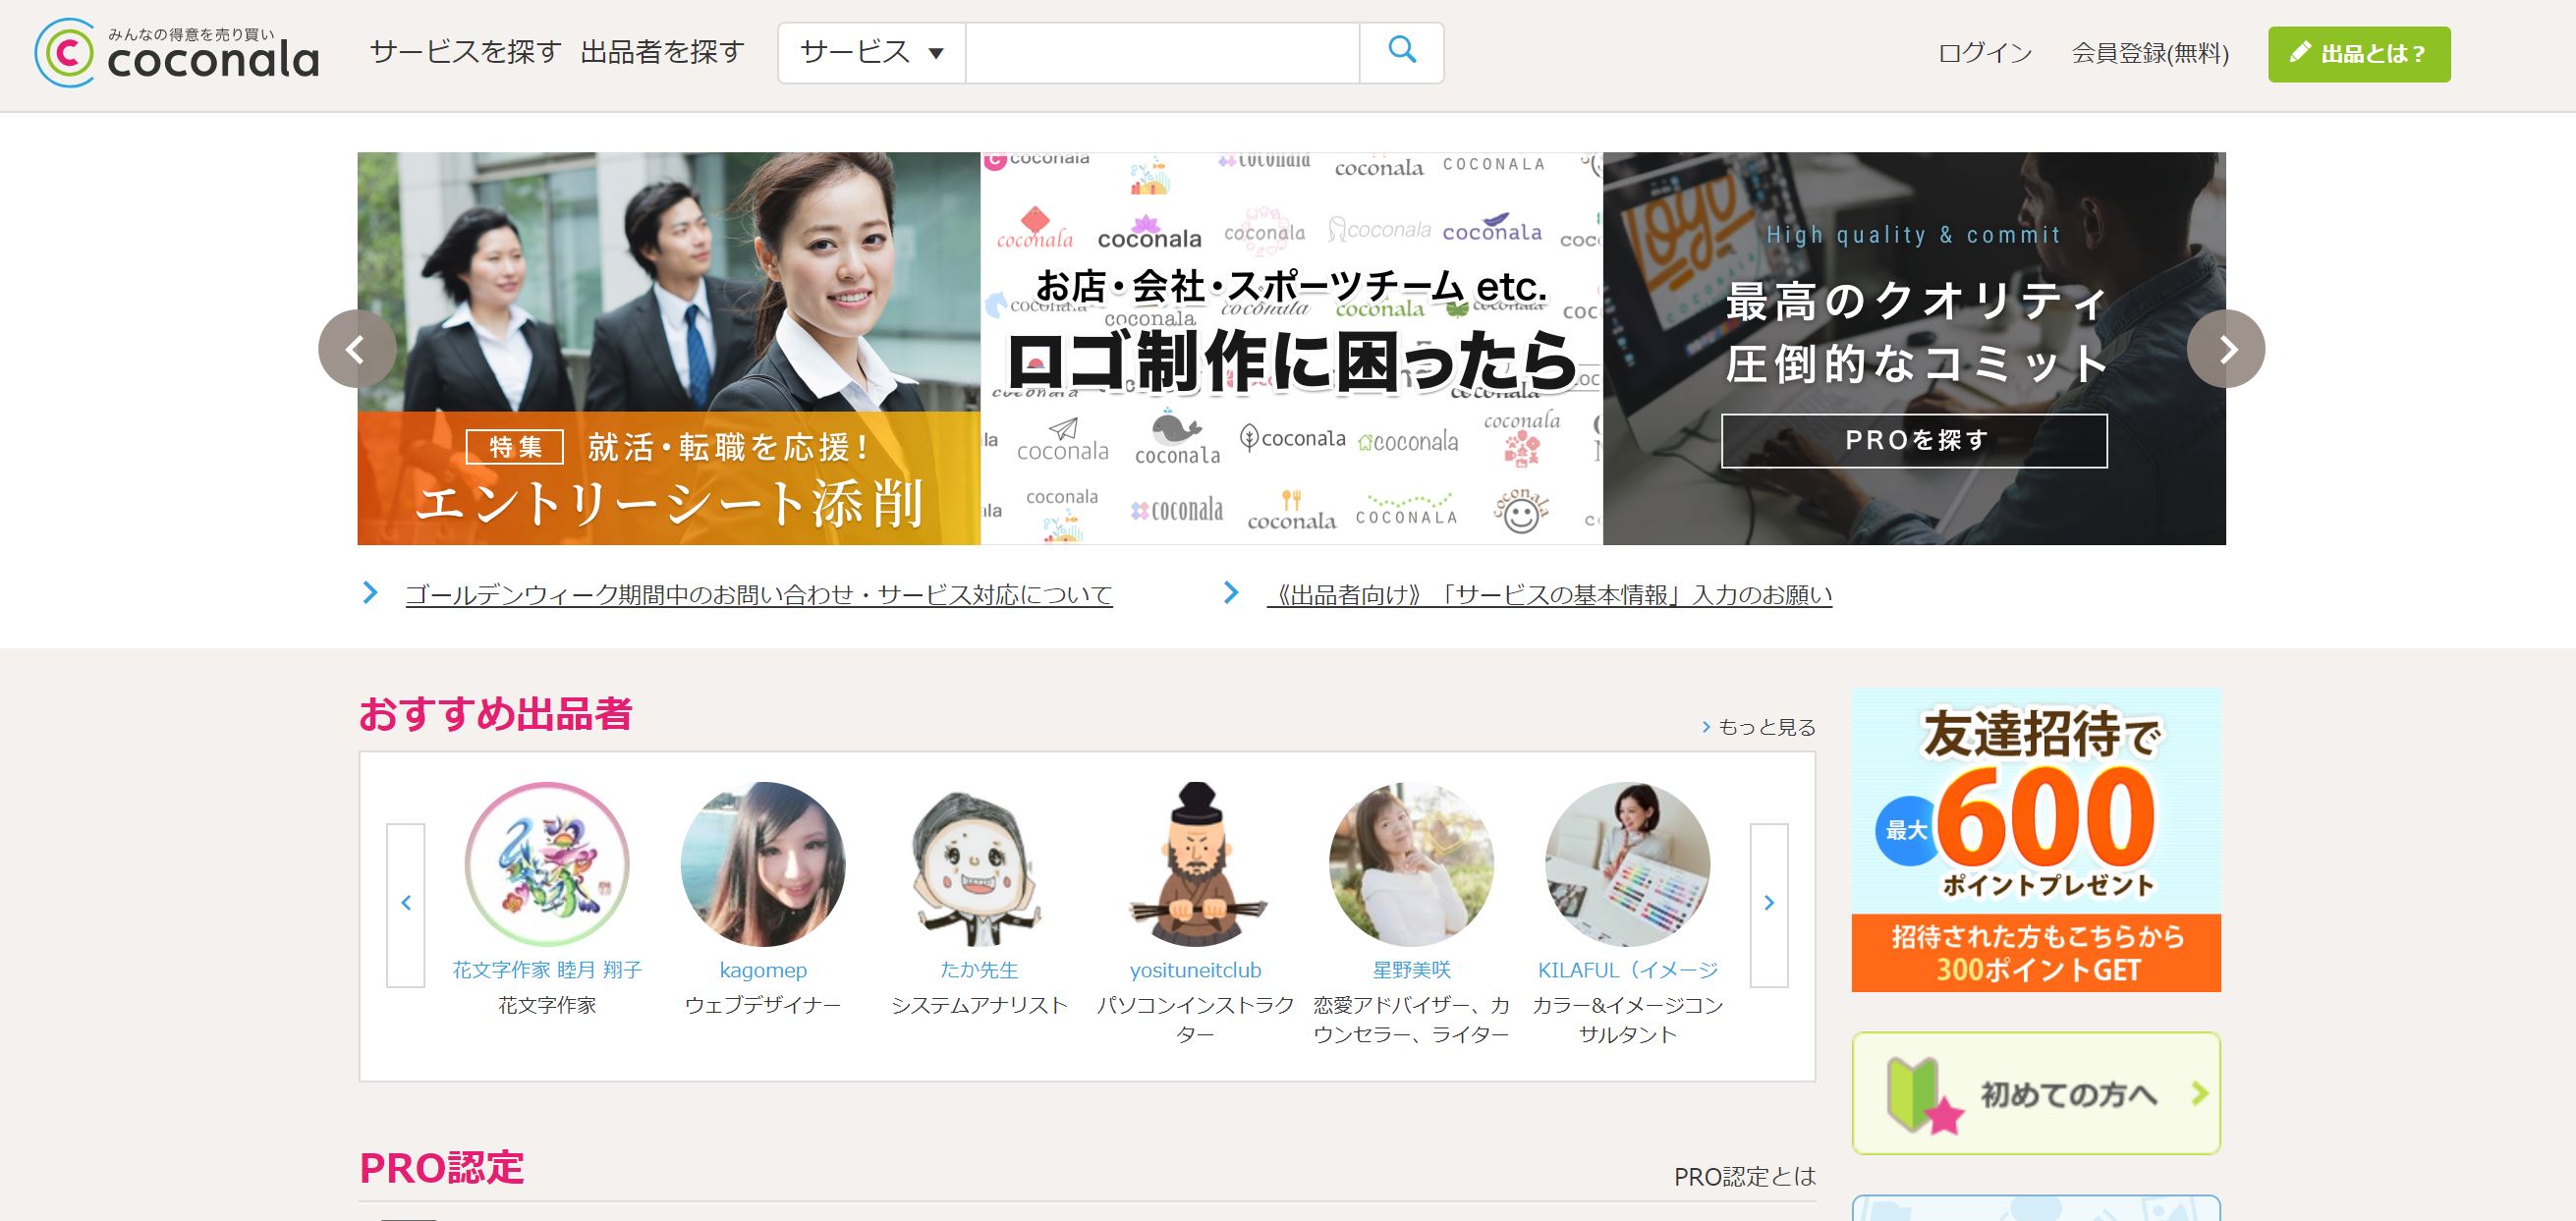Click 会員登録(無料) link

pyautogui.click(x=2150, y=53)
